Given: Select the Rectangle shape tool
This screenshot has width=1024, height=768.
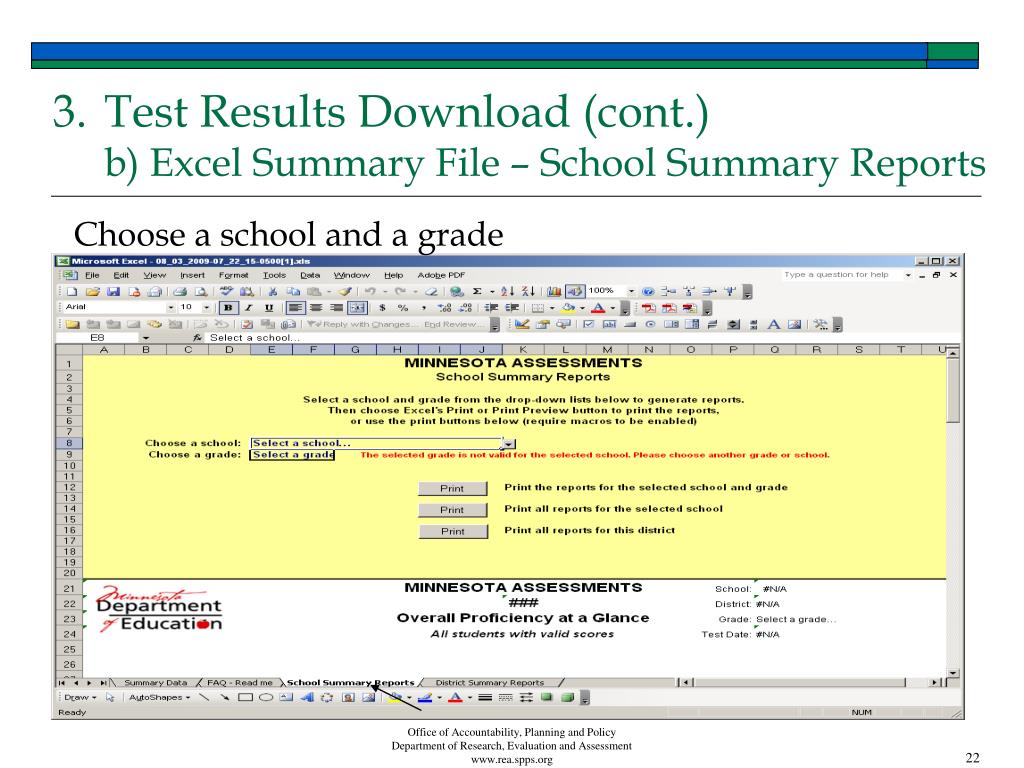Looking at the screenshot, I should (x=246, y=697).
